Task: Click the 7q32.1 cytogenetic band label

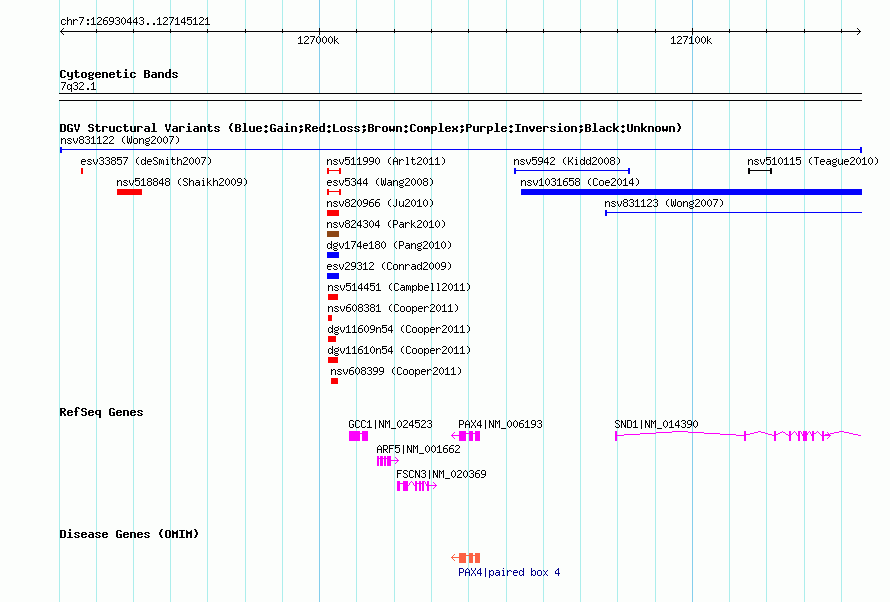Action: tap(78, 86)
